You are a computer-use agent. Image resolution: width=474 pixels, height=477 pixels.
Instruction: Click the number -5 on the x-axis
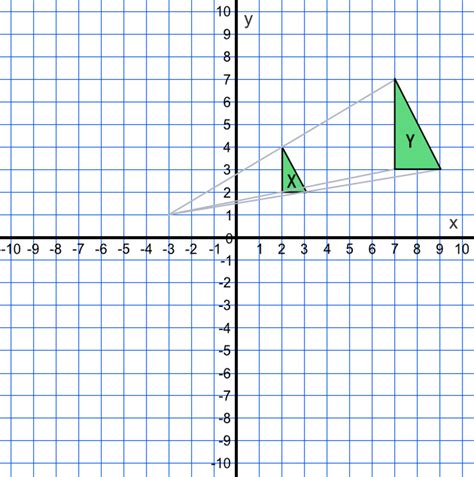(123, 249)
